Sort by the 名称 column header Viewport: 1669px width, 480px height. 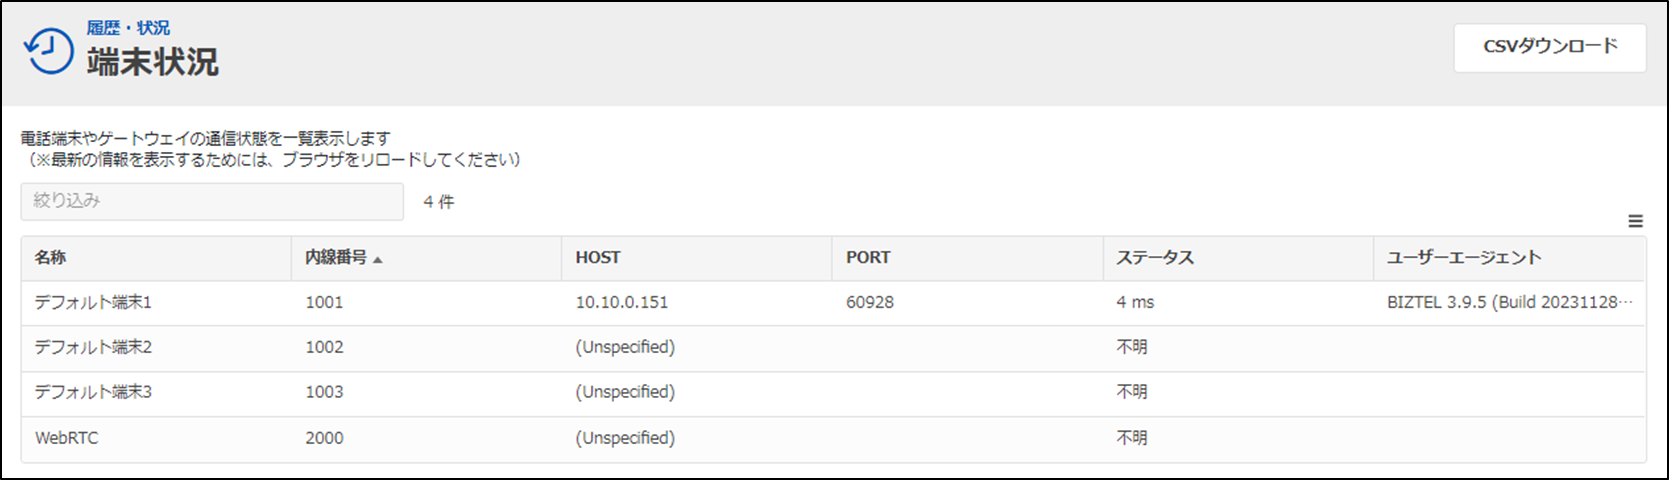(51, 258)
